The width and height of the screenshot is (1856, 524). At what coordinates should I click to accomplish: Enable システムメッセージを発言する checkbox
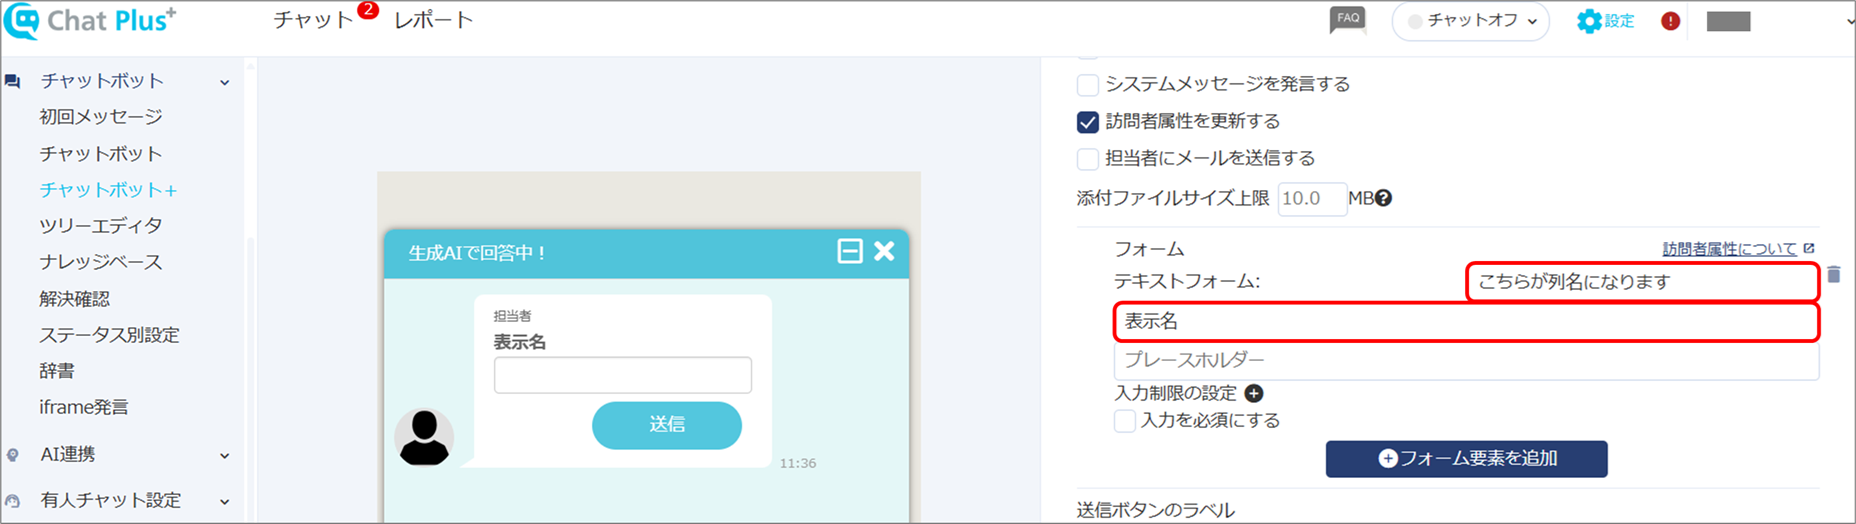pyautogui.click(x=1088, y=85)
